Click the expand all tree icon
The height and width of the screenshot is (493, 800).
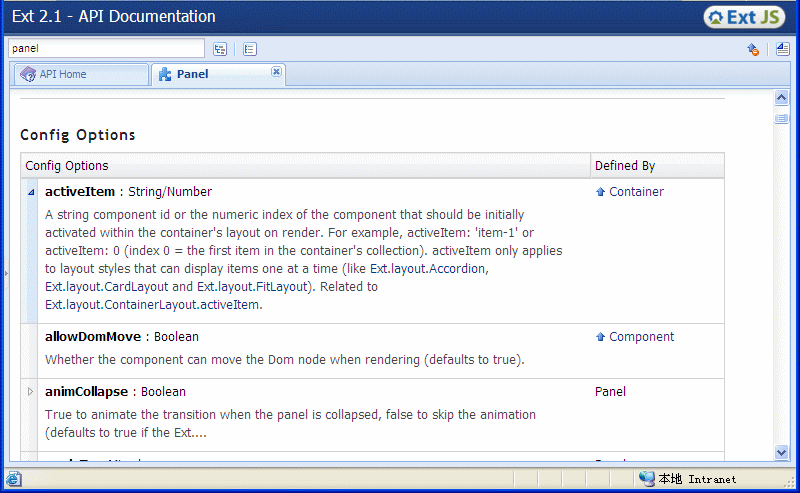[220, 49]
